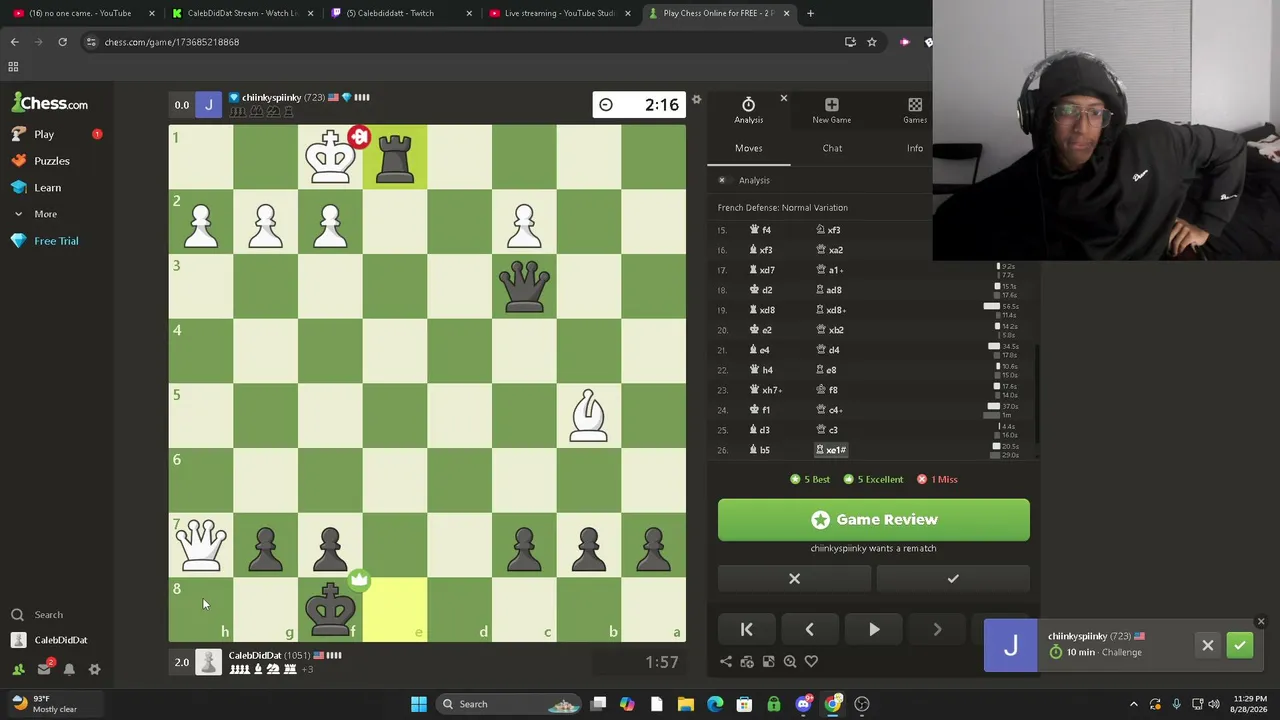Image resolution: width=1280 pixels, height=720 pixels.
Task: Go back in browser history
Action: (14, 42)
